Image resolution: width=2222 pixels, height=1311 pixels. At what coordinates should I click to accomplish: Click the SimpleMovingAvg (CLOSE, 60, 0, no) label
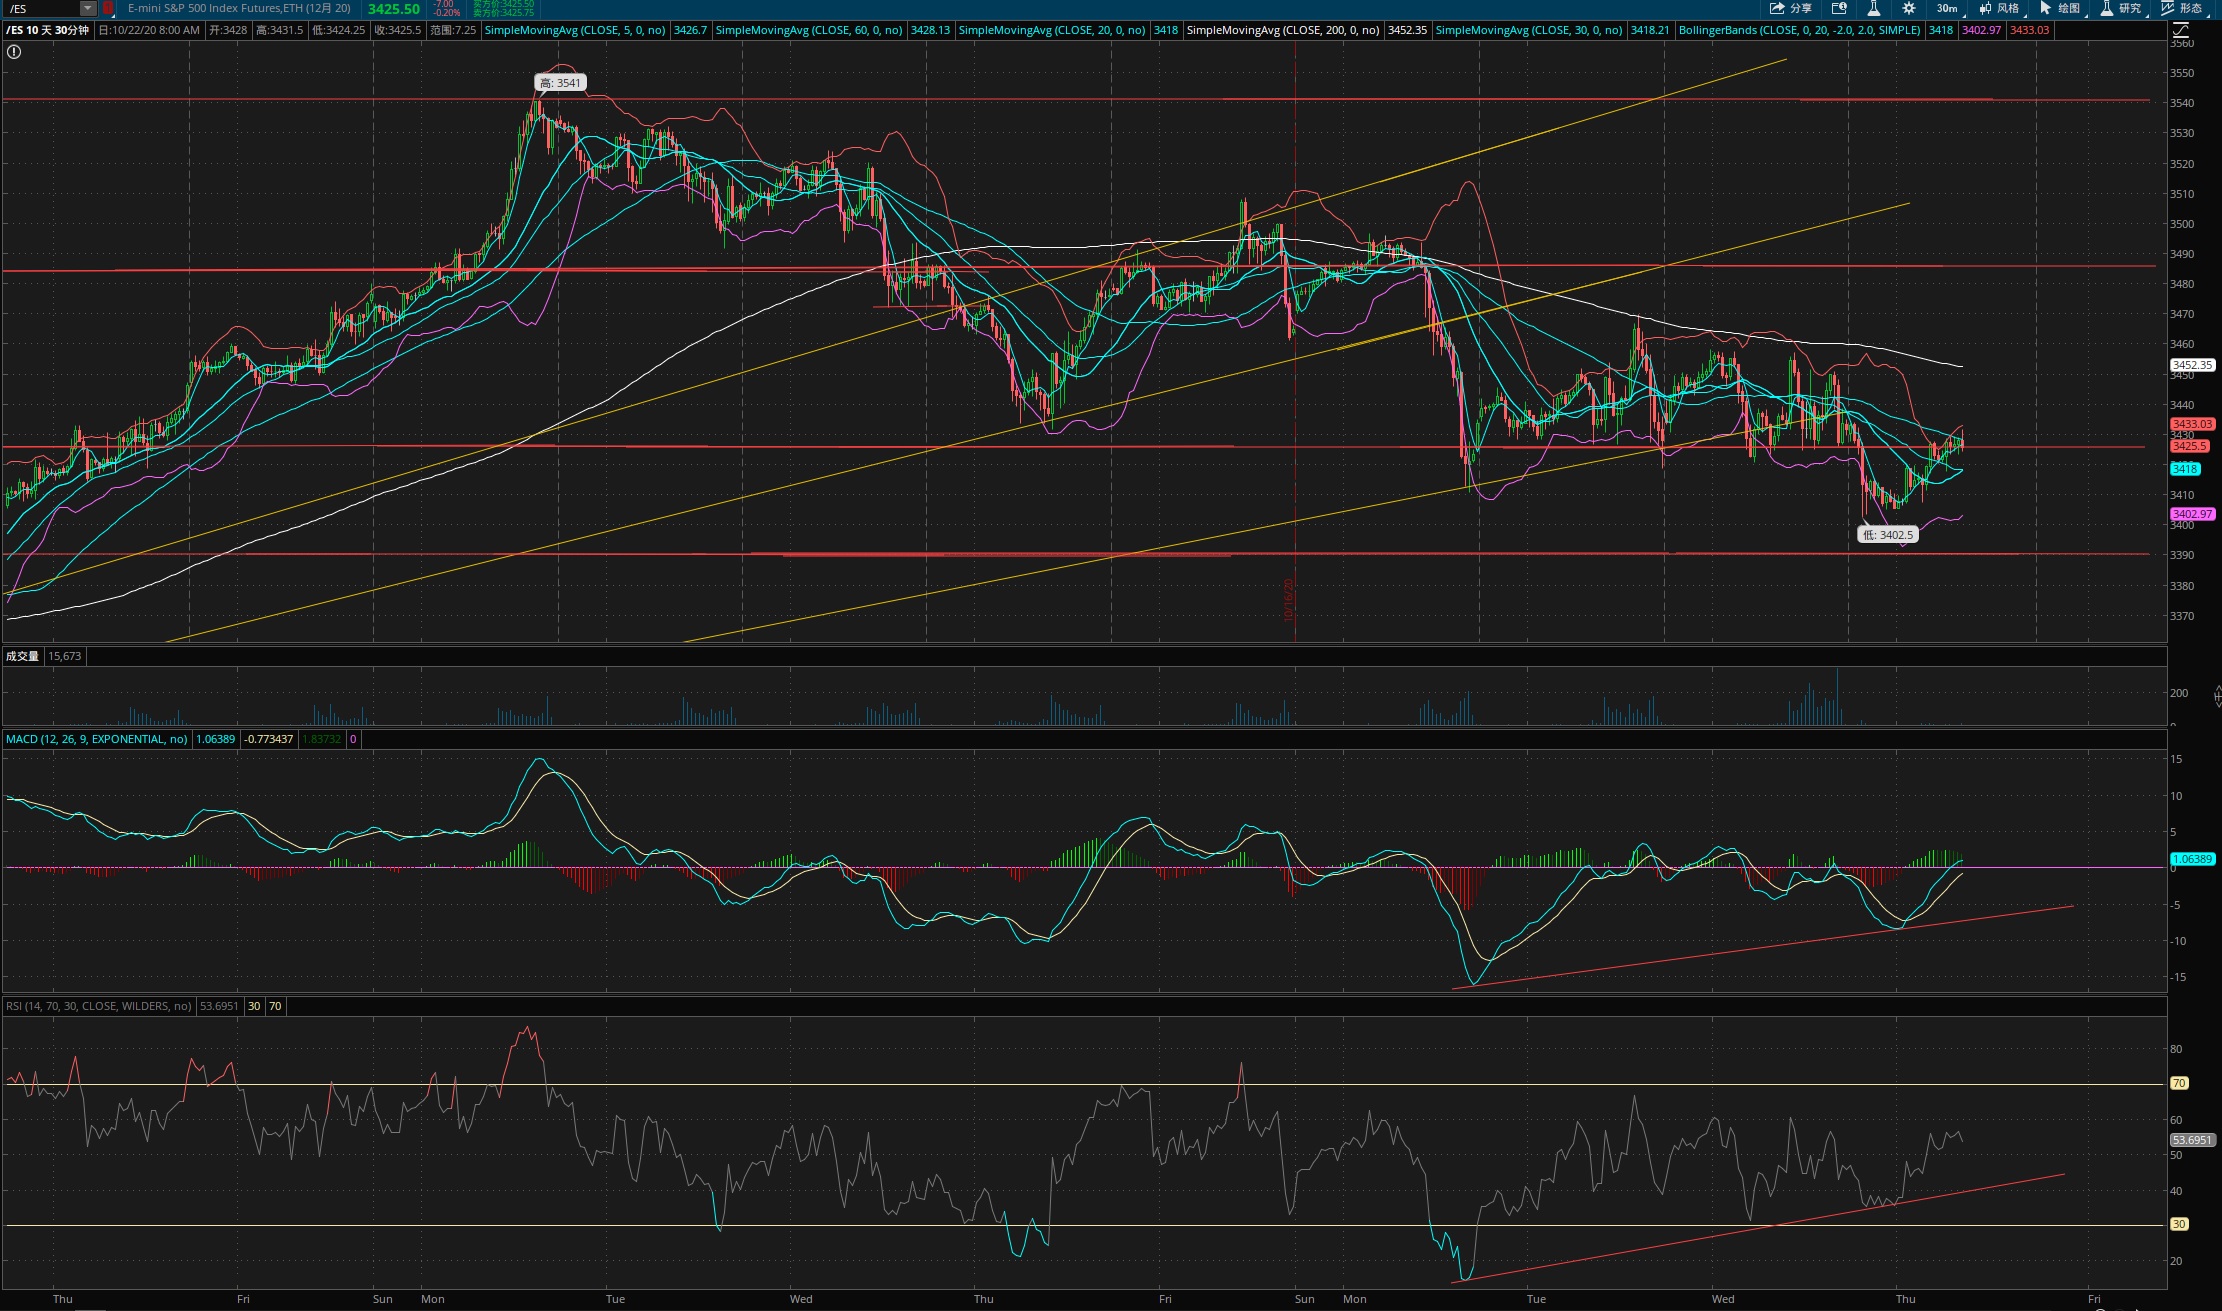point(808,30)
